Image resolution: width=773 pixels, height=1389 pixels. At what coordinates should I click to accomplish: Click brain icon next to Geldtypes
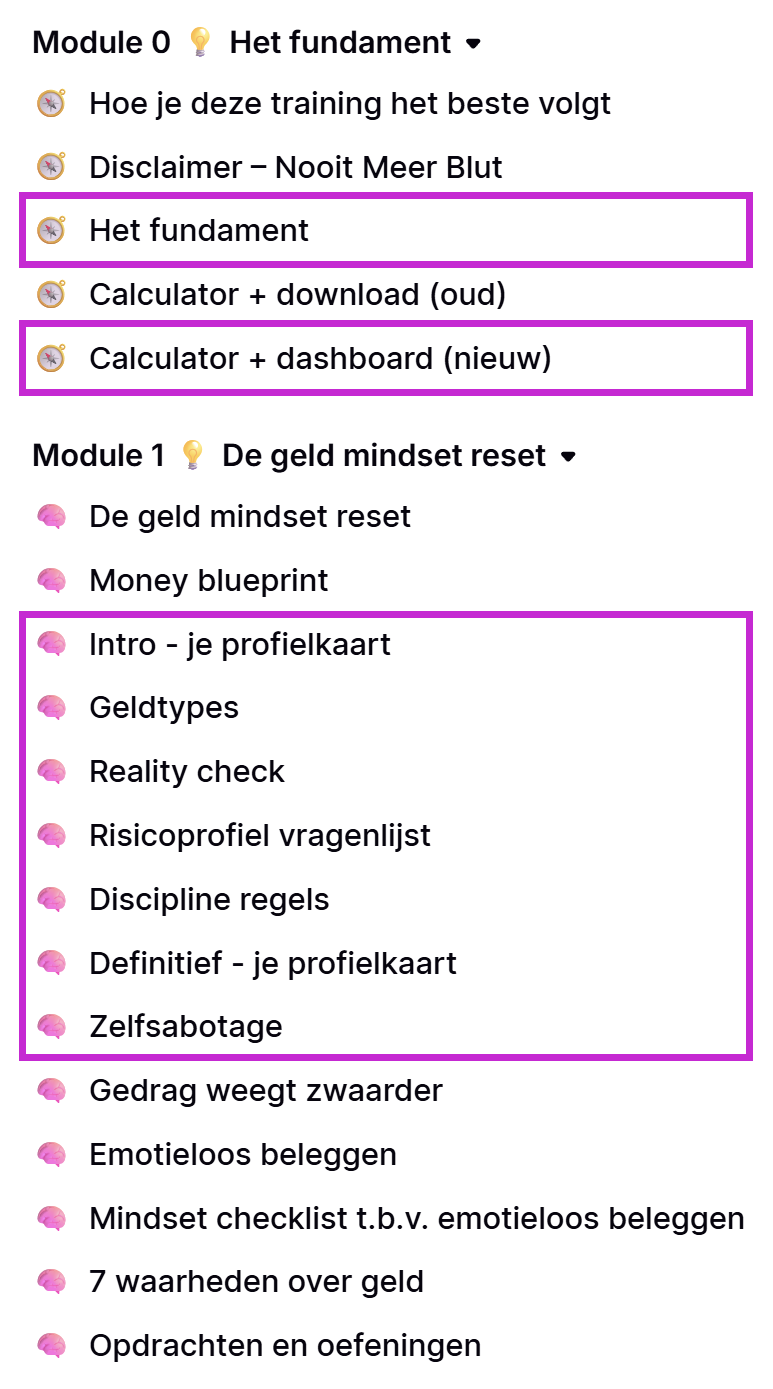click(x=51, y=708)
